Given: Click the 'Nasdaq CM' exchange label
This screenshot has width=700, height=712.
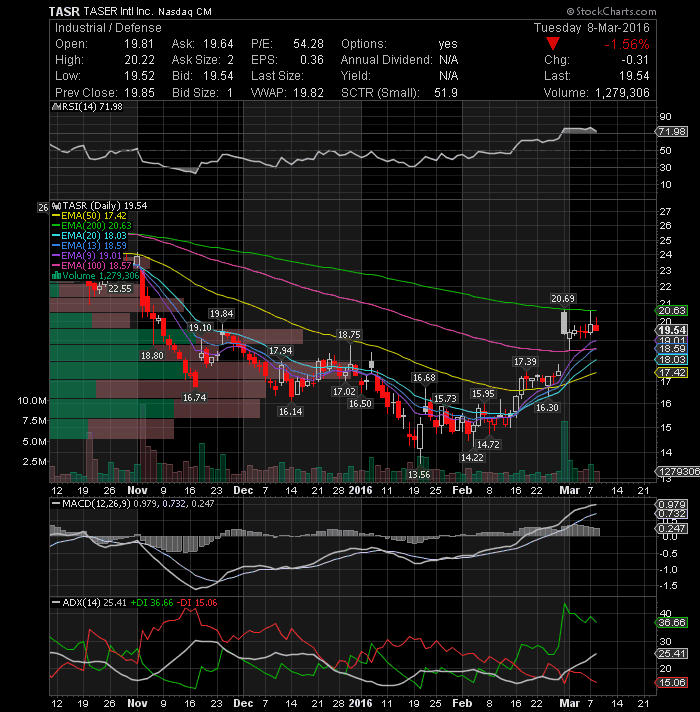Looking at the screenshot, I should click(185, 12).
